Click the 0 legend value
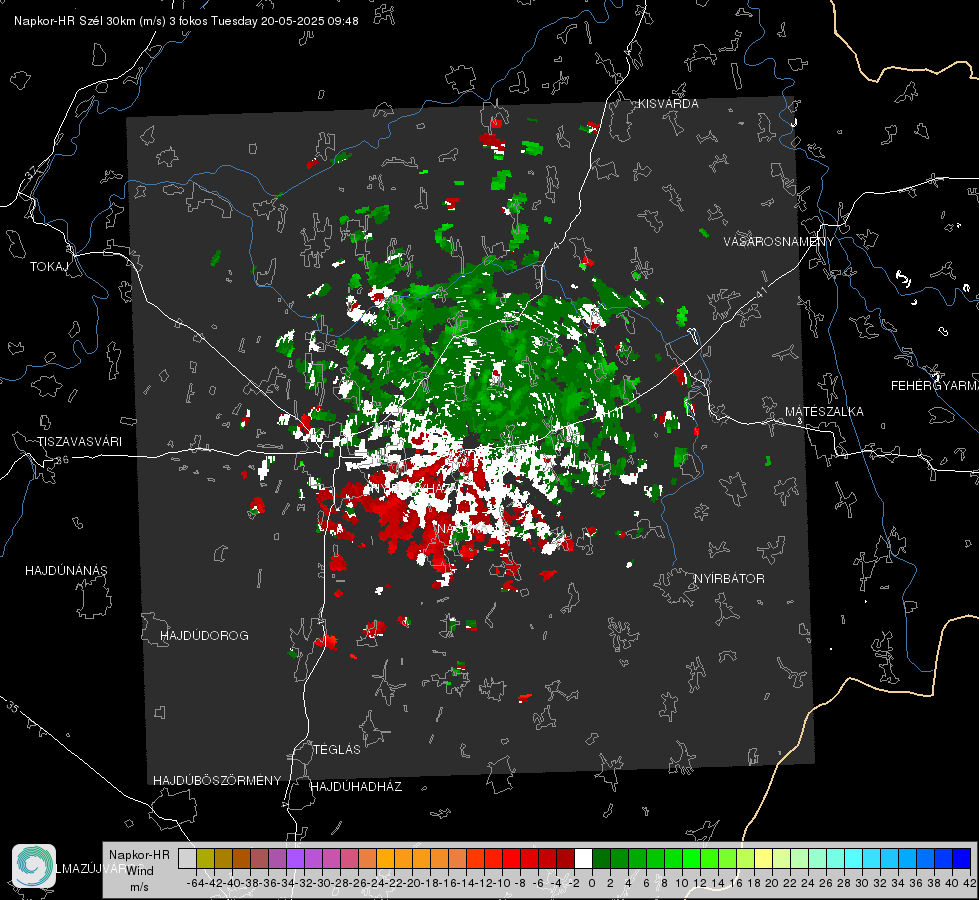Viewport: 979px width, 900px height. point(592,883)
